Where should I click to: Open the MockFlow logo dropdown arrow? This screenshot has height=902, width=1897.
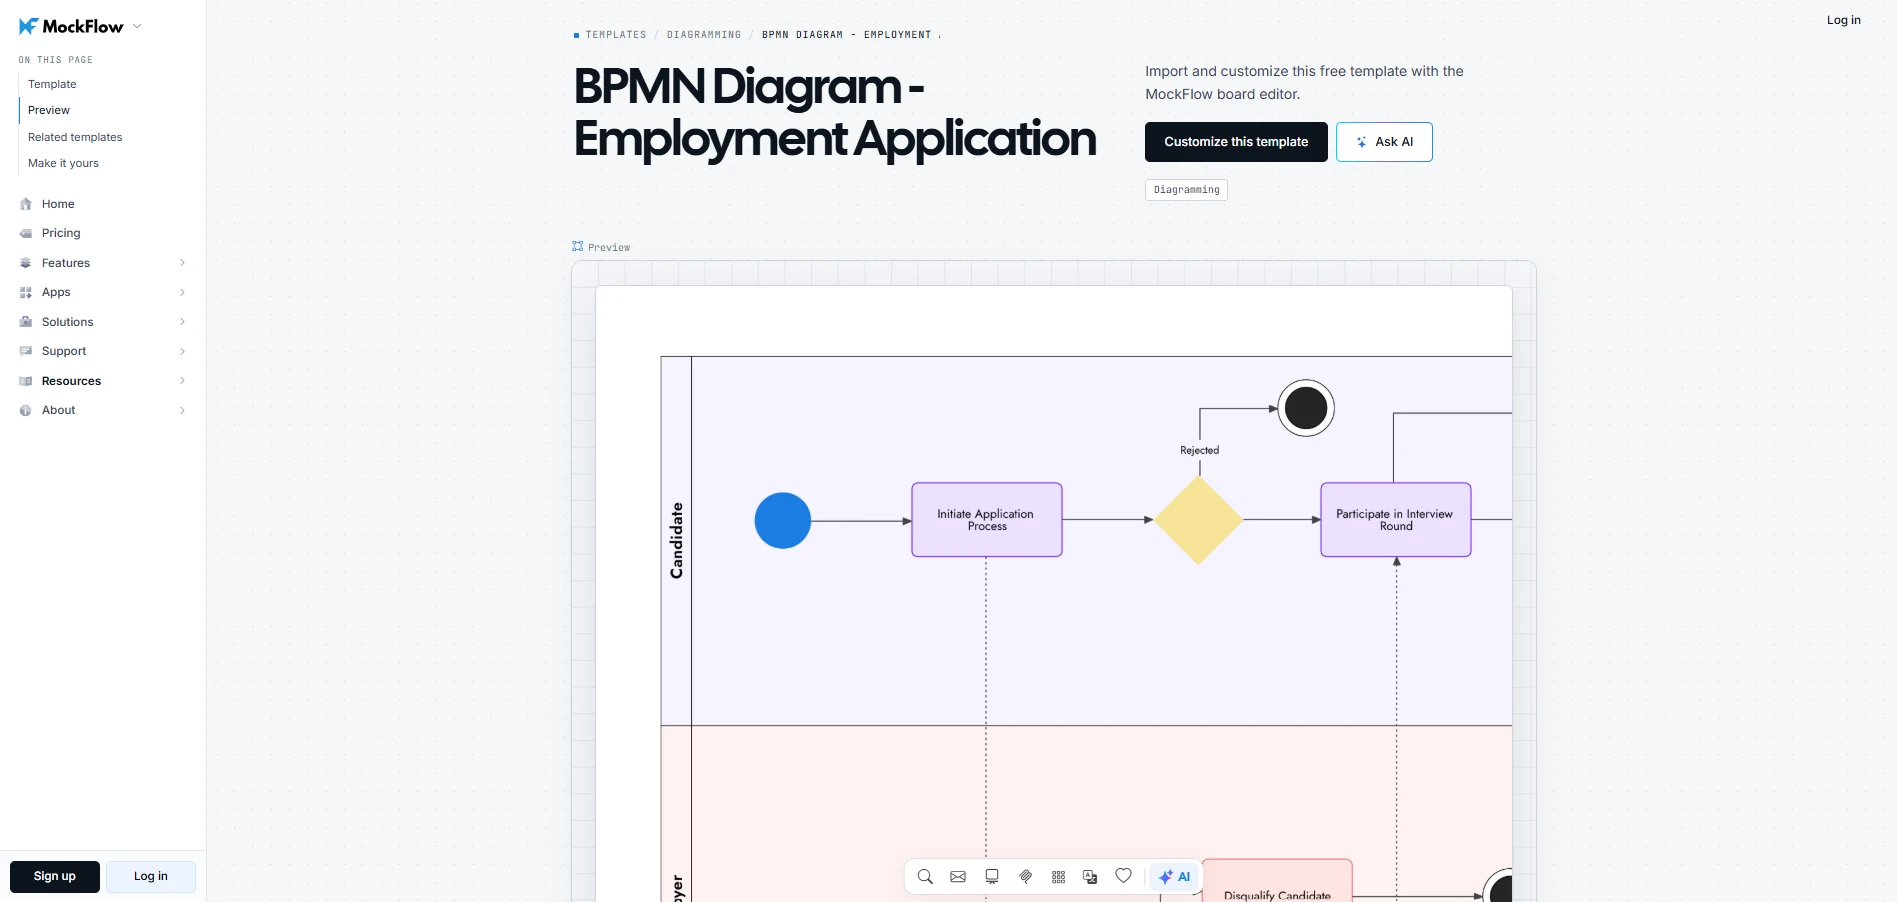pyautogui.click(x=137, y=27)
